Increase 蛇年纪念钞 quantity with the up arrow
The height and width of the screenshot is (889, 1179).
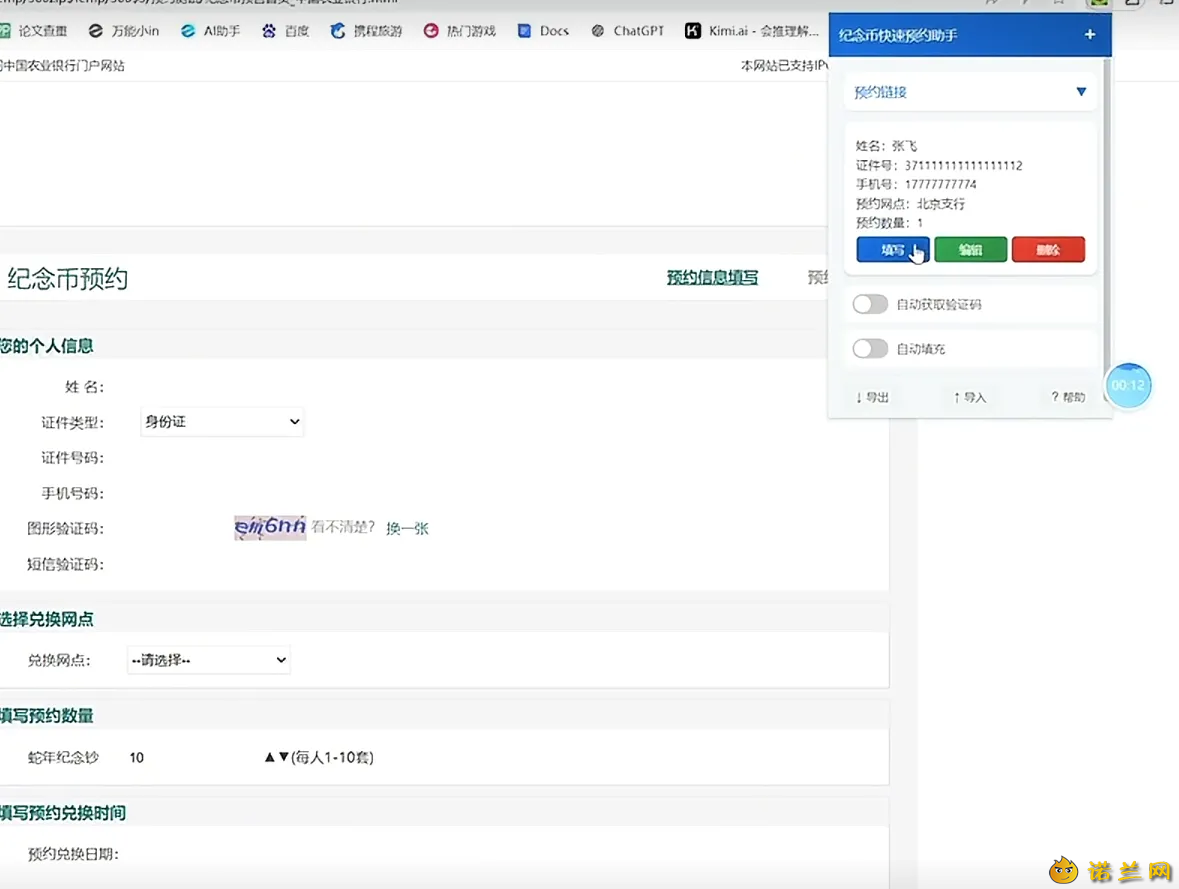(269, 757)
